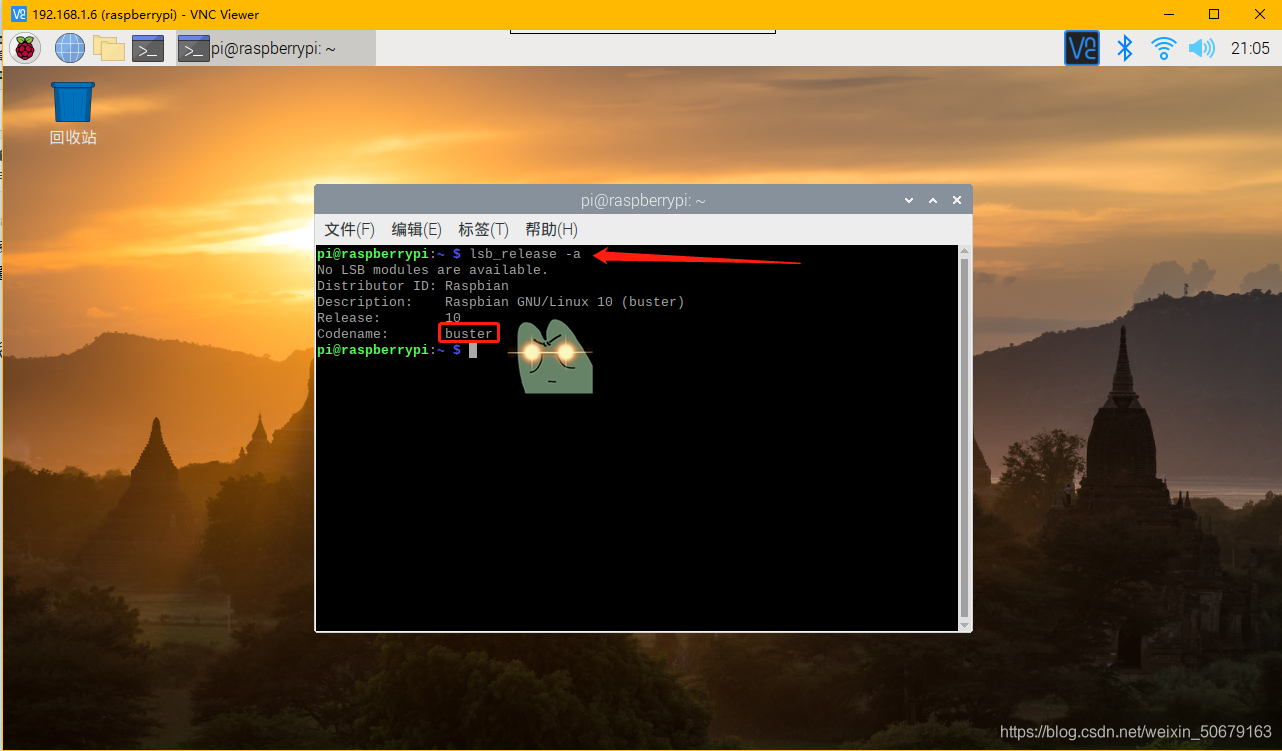Launch a new terminal from the panel

tap(148, 48)
